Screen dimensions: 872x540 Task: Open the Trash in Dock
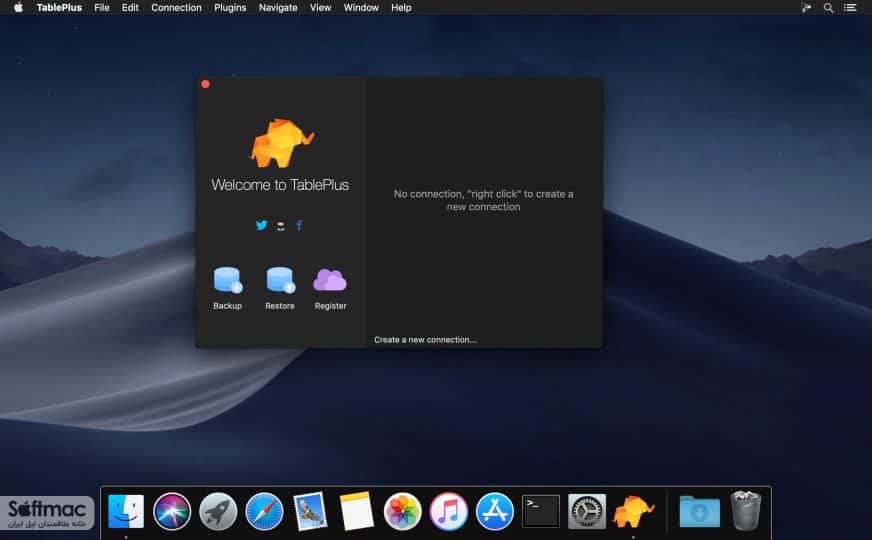coord(745,510)
